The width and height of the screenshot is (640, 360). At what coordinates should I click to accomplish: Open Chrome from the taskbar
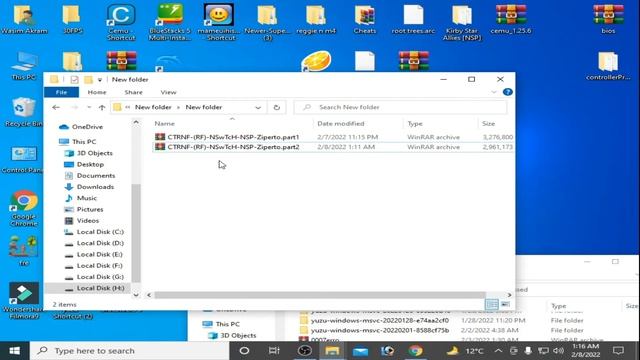point(416,351)
